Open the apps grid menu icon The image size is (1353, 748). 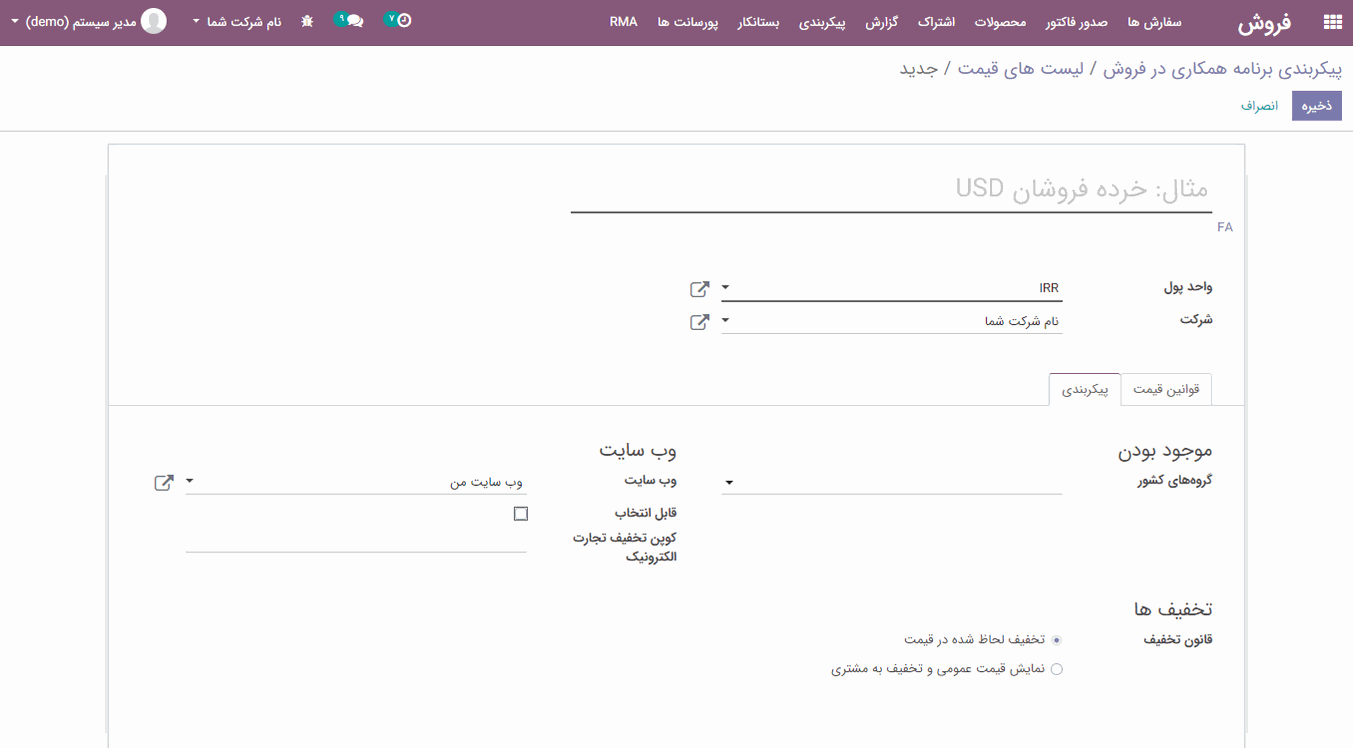1332,22
